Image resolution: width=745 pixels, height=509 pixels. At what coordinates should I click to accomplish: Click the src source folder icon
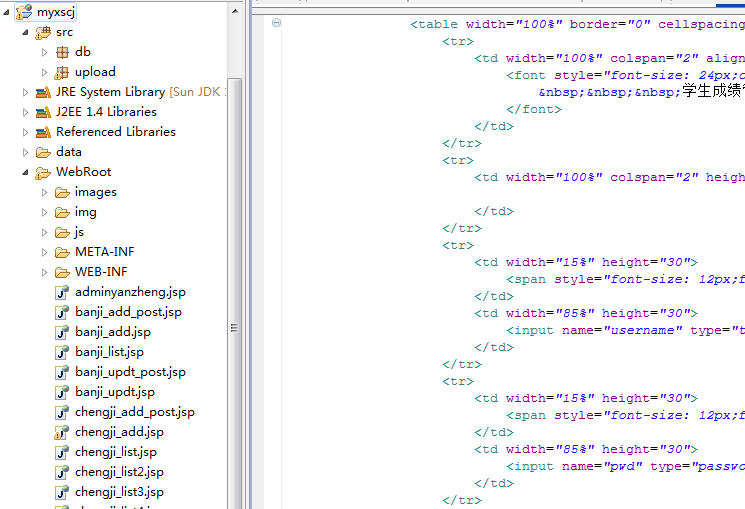(x=43, y=32)
